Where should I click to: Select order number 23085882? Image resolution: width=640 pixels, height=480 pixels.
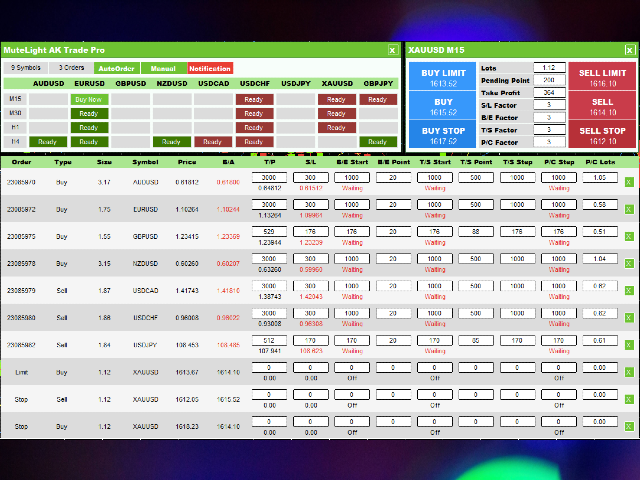pos(21,345)
